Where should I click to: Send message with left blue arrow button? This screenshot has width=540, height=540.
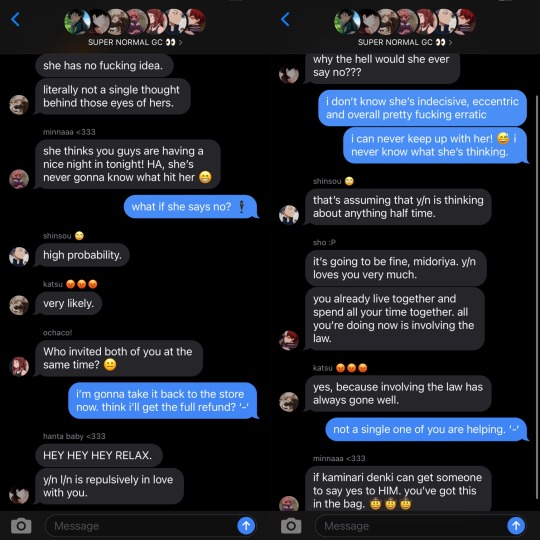[246, 526]
